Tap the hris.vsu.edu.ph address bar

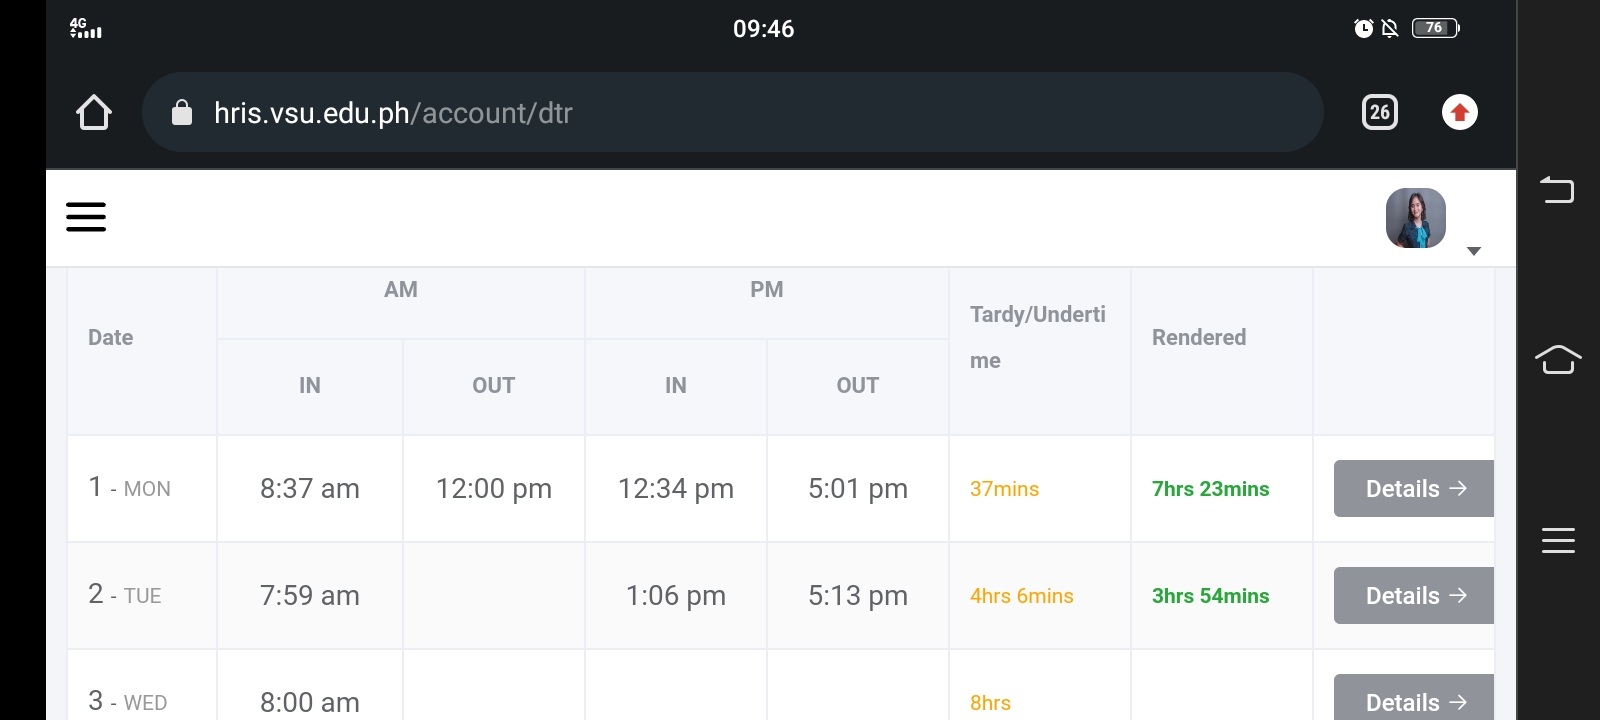tap(700, 113)
